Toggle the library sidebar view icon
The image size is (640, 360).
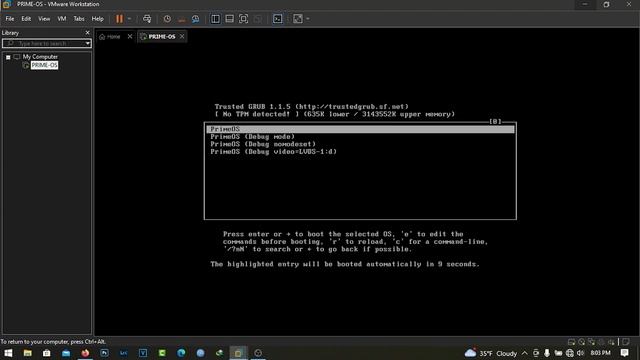click(x=215, y=19)
